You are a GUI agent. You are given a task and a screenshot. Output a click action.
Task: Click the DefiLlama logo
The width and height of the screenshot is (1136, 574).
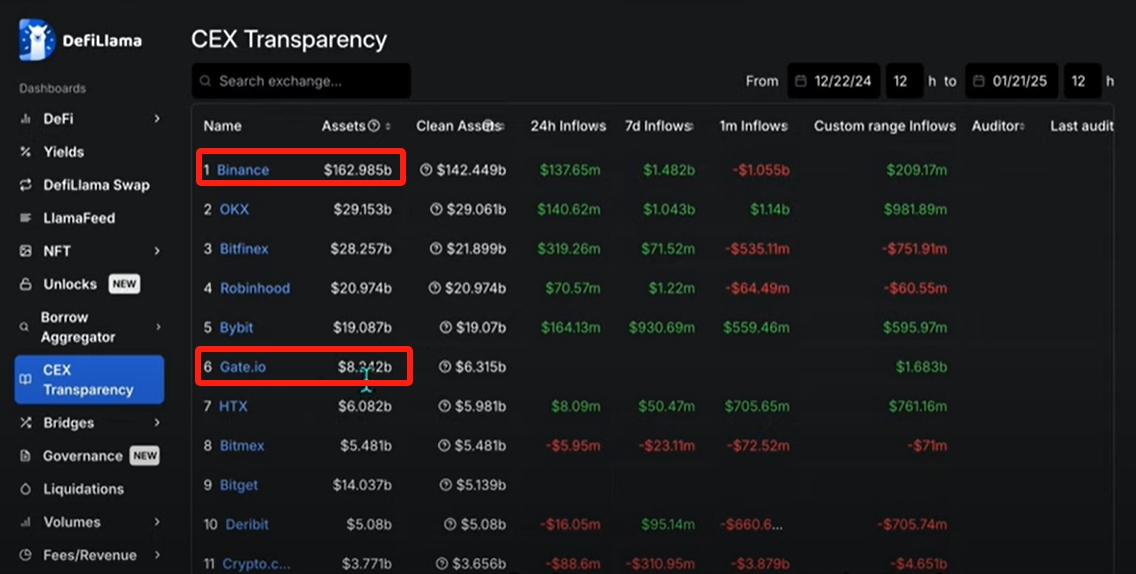tap(80, 40)
